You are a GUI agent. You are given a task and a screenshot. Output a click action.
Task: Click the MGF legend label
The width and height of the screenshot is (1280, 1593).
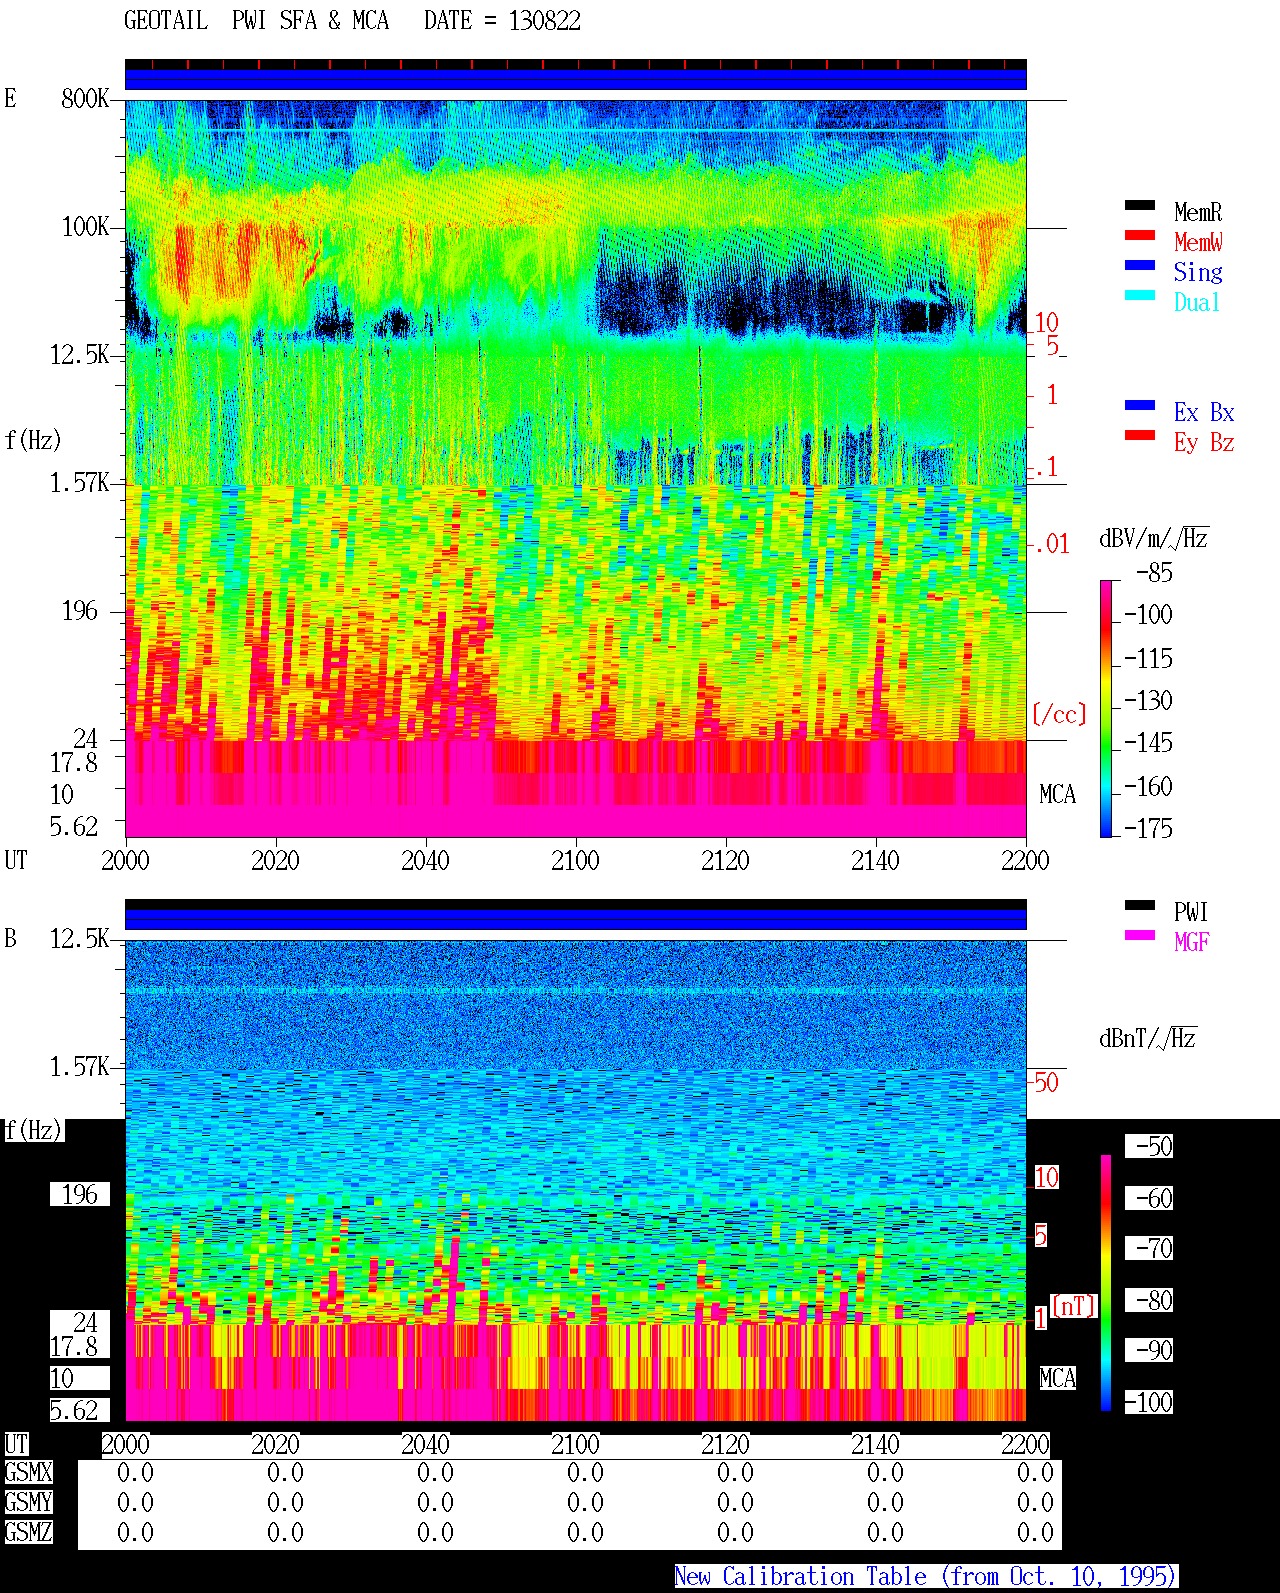point(1191,942)
